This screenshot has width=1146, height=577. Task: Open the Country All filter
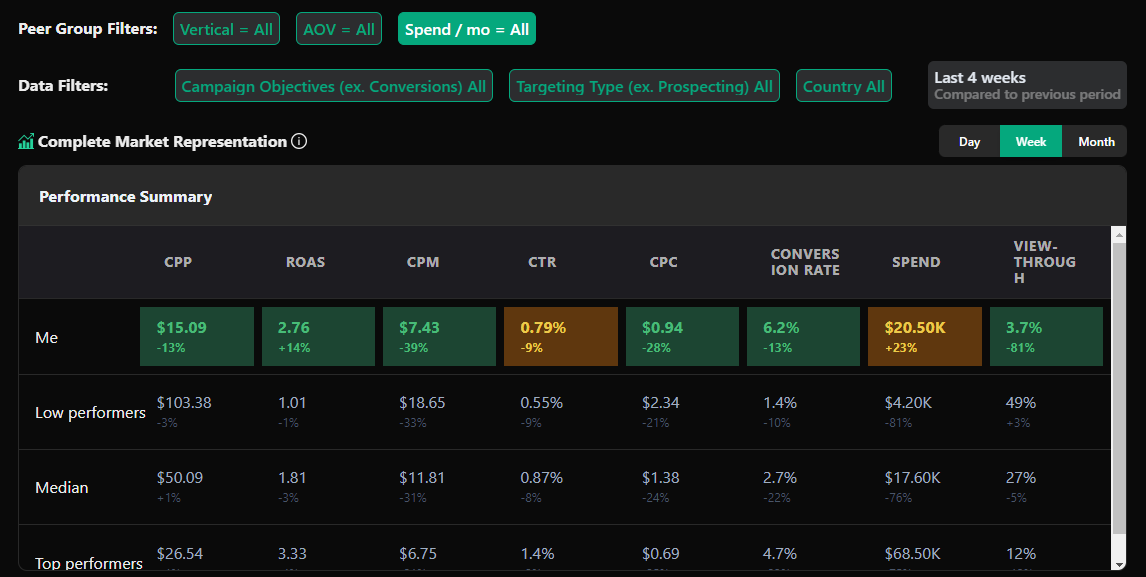844,86
